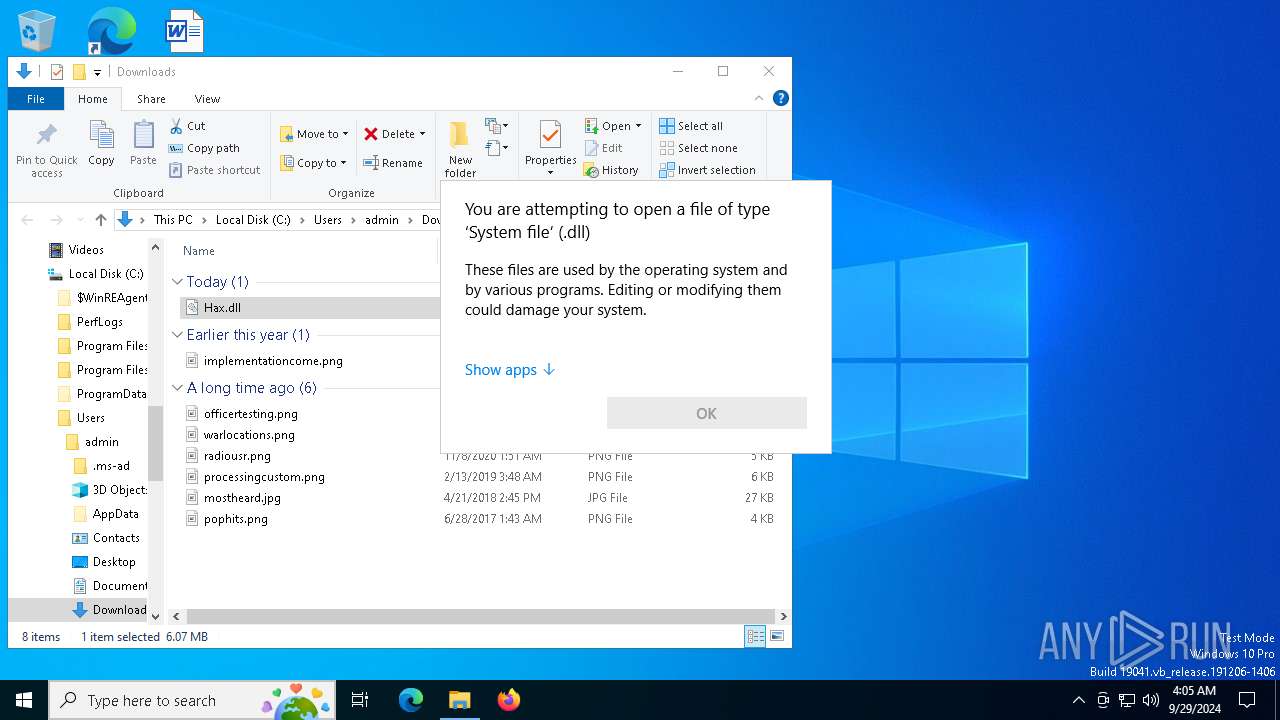Click the Edit ribbon item
Screen dimensions: 1280x720
[604, 148]
